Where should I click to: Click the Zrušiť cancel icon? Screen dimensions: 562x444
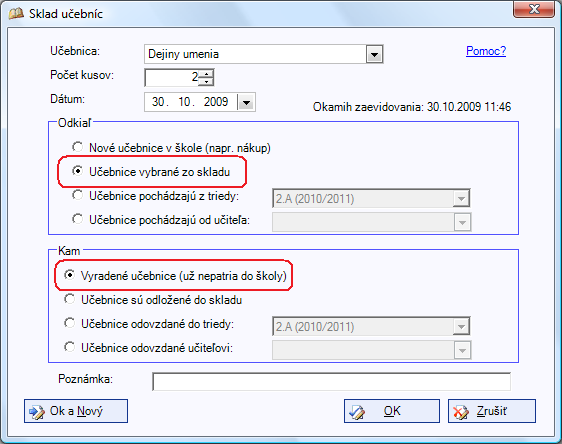[x=461, y=412]
